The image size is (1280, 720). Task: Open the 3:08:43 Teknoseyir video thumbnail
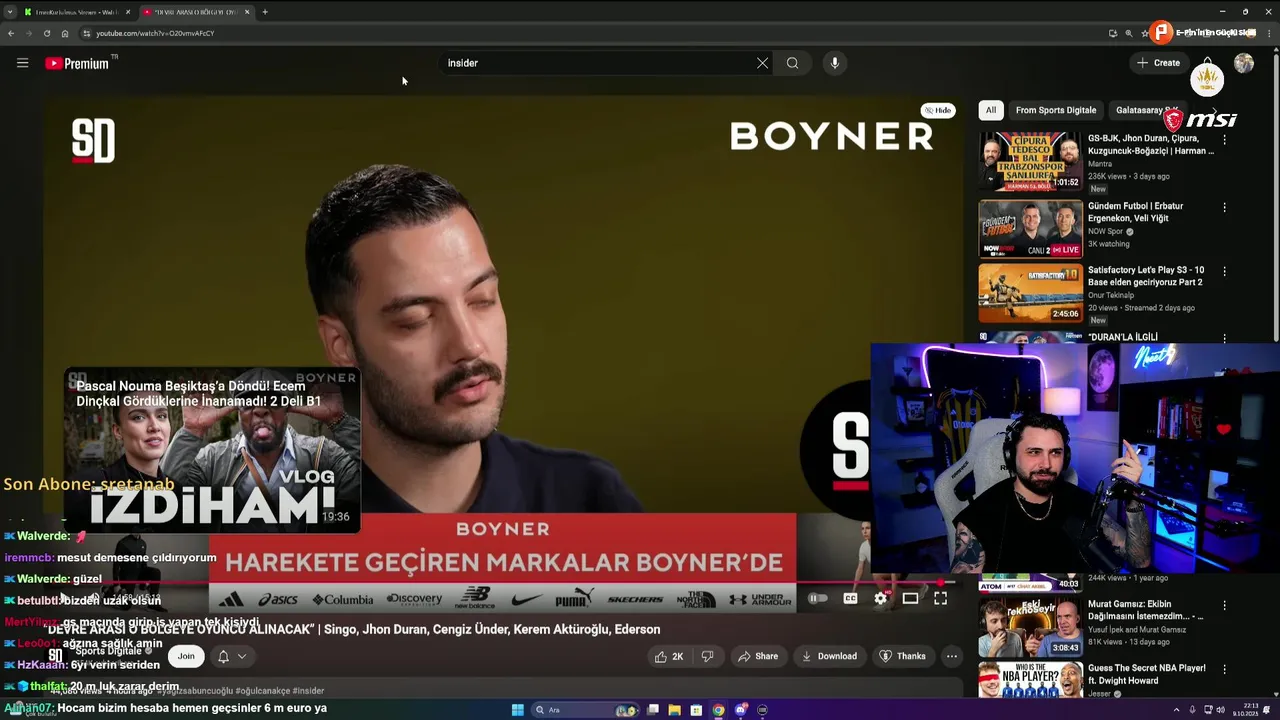(x=1030, y=626)
